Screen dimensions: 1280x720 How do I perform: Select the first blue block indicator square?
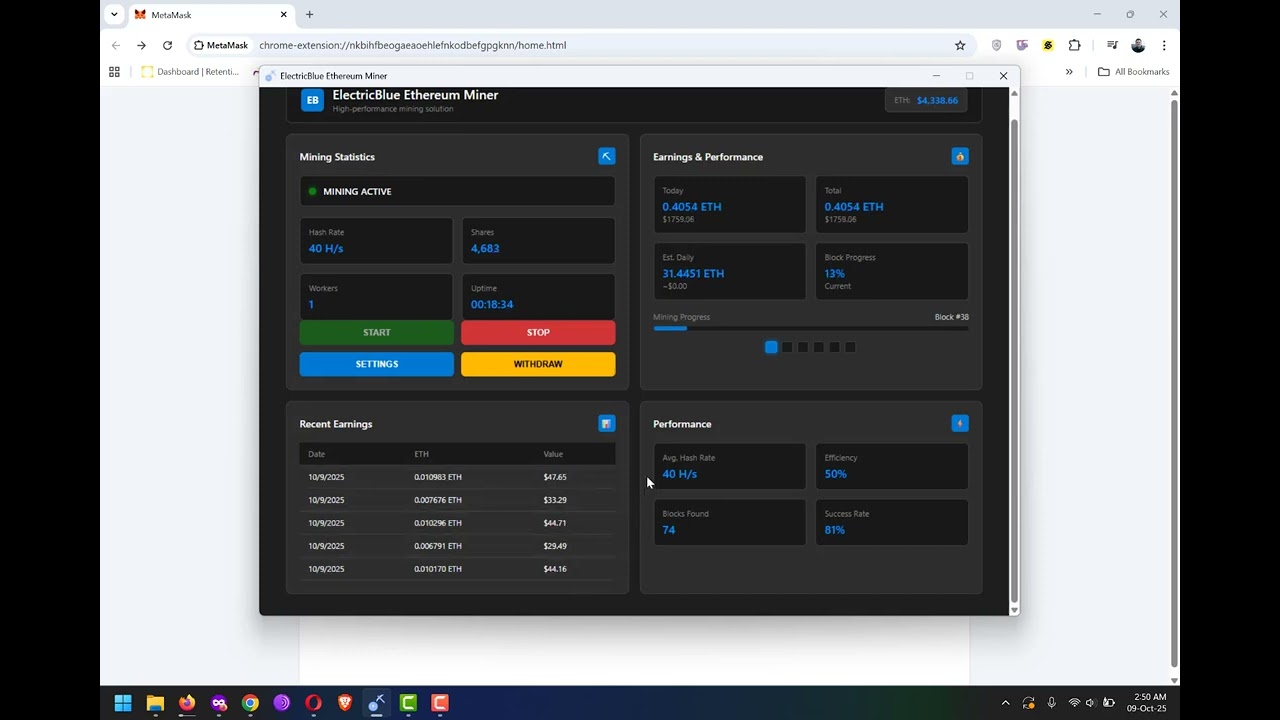[771, 347]
